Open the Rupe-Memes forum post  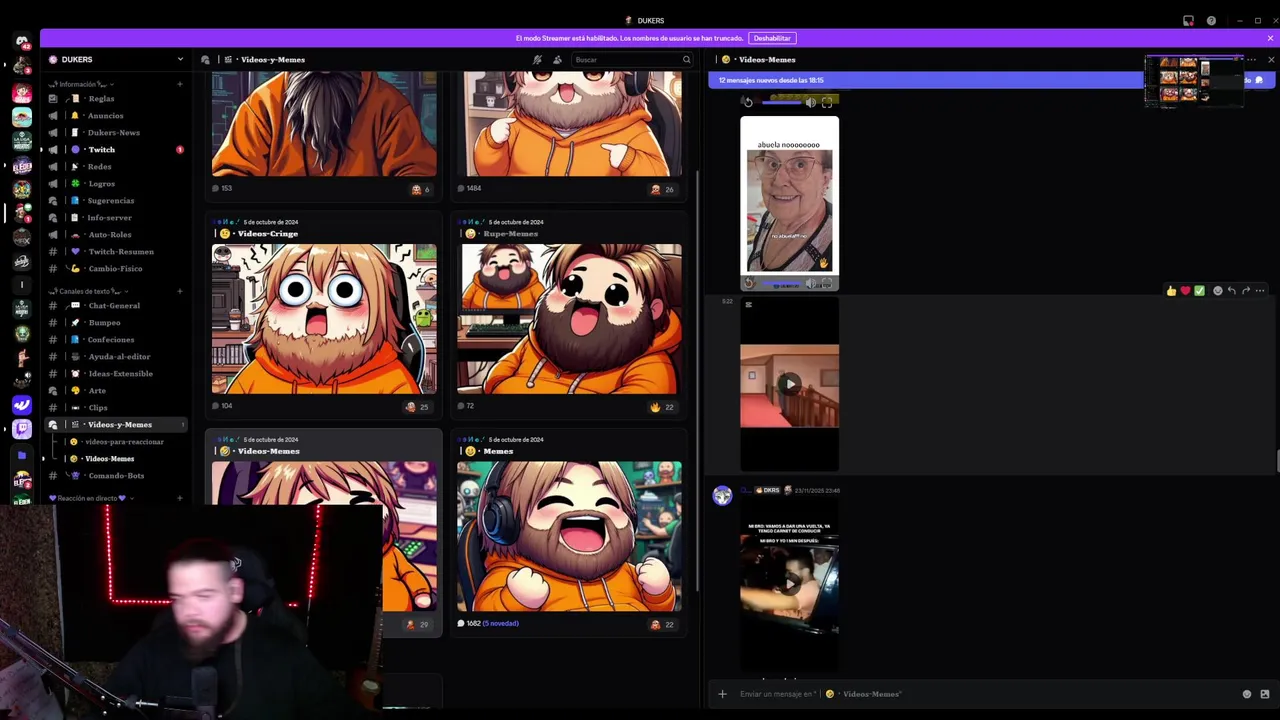[569, 313]
